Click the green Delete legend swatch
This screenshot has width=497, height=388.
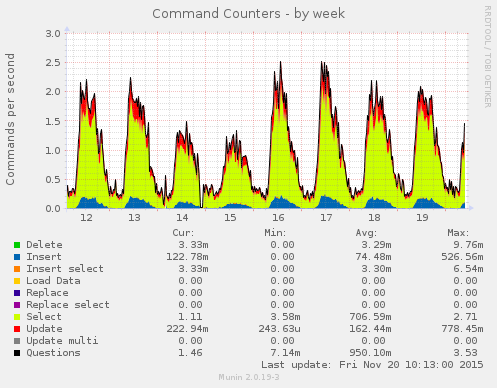click(x=17, y=245)
